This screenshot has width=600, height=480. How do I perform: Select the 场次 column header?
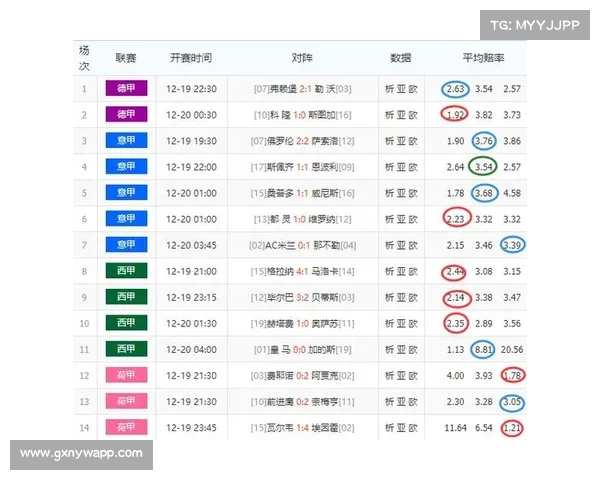[x=84, y=58]
